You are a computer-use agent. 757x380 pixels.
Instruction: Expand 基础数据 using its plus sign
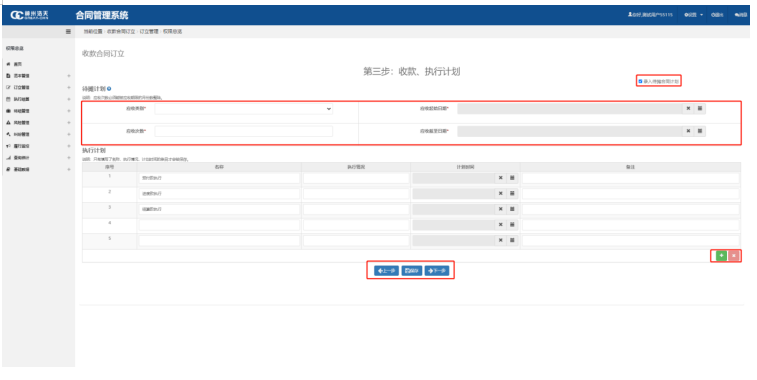69,169
